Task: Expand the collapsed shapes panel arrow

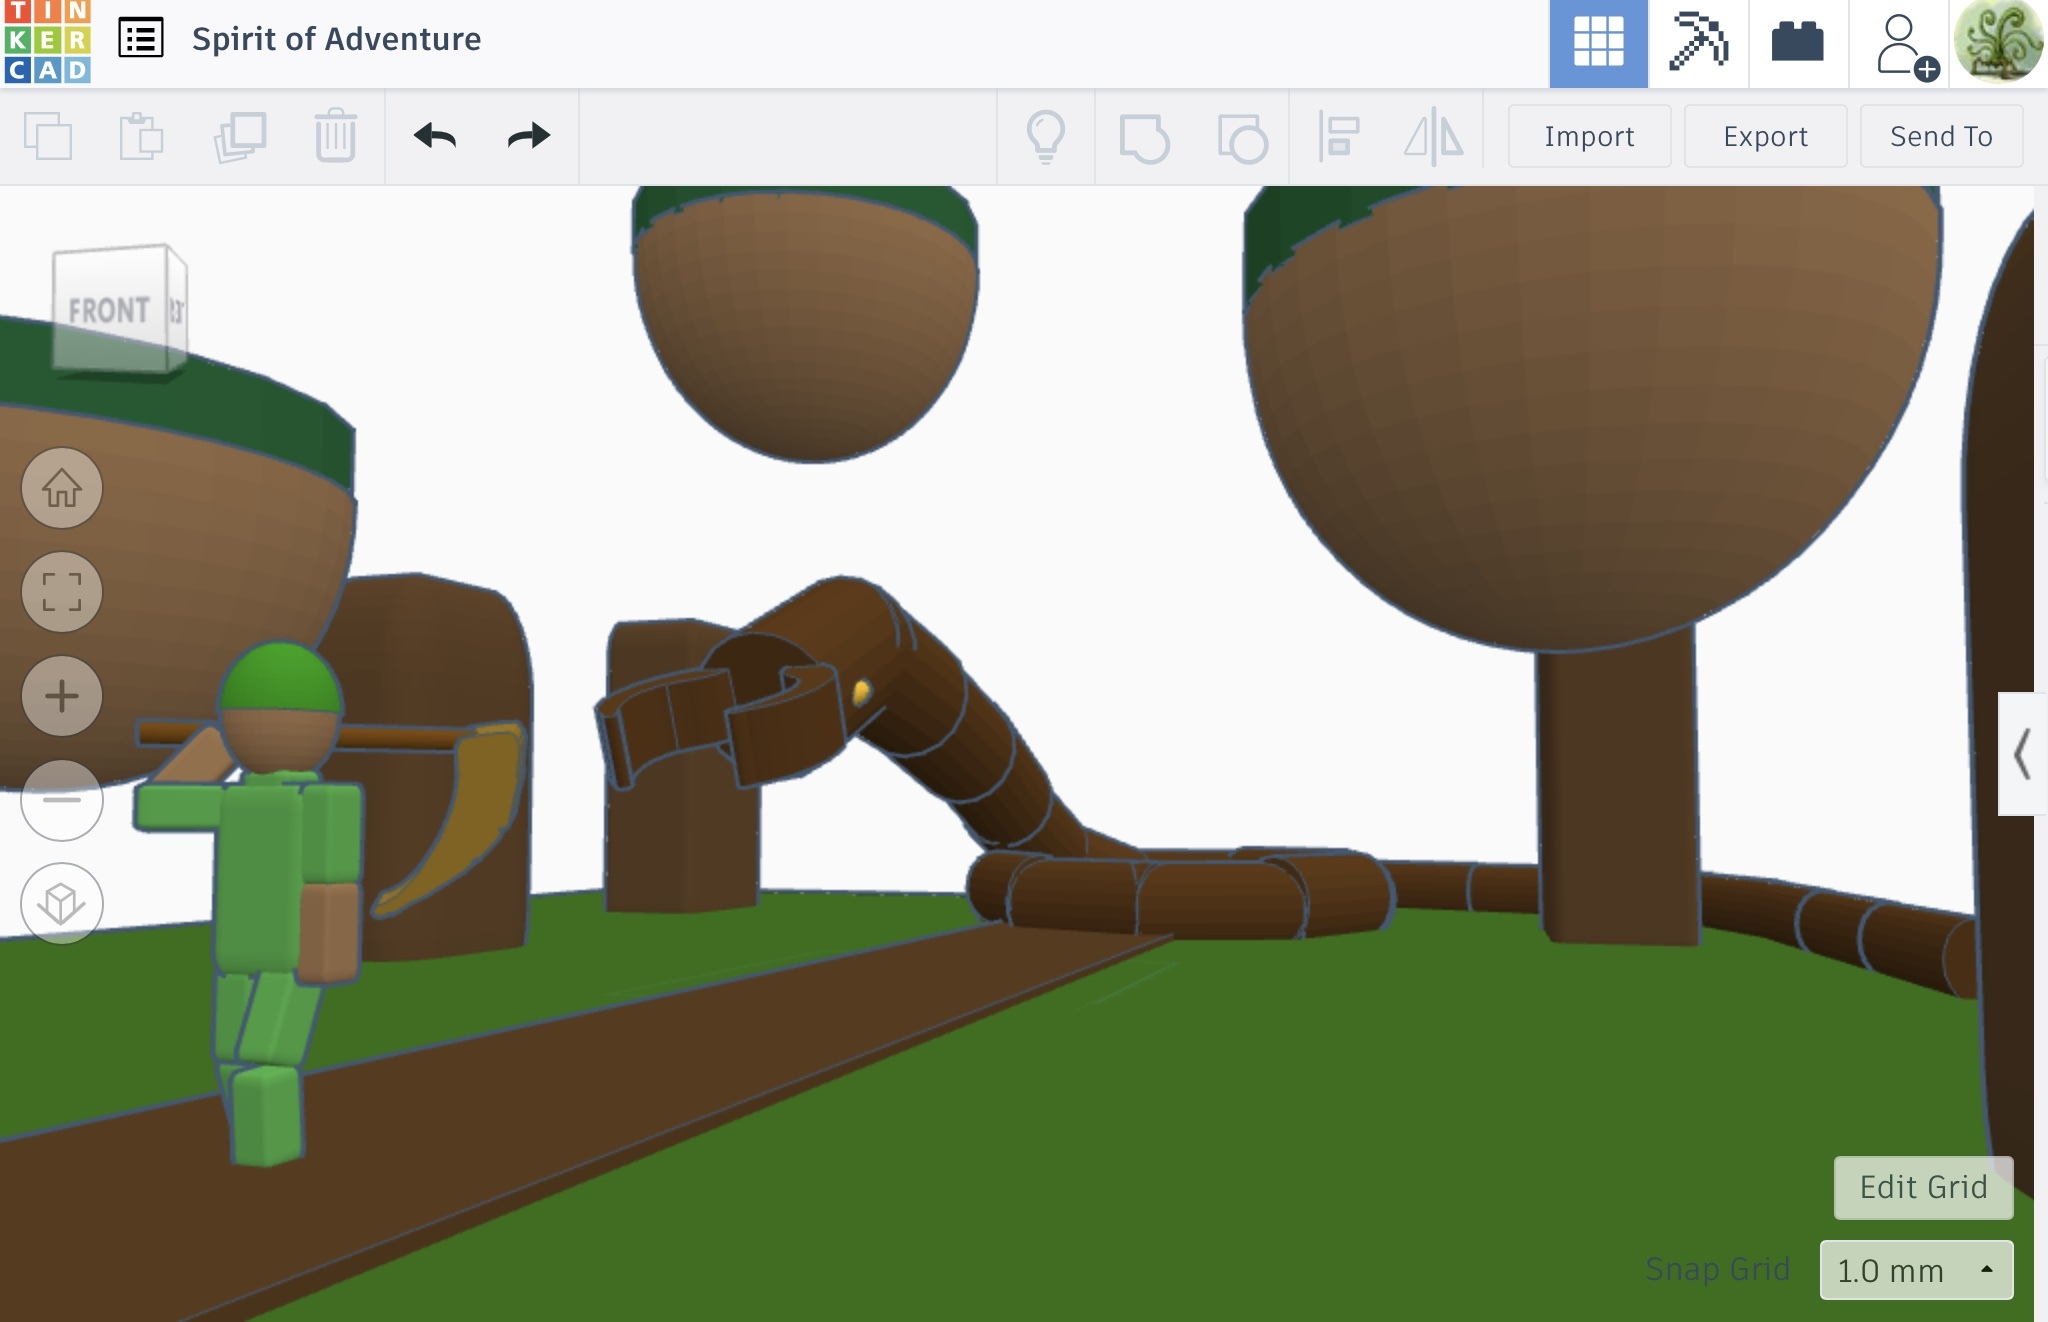Action: pyautogui.click(x=2022, y=754)
